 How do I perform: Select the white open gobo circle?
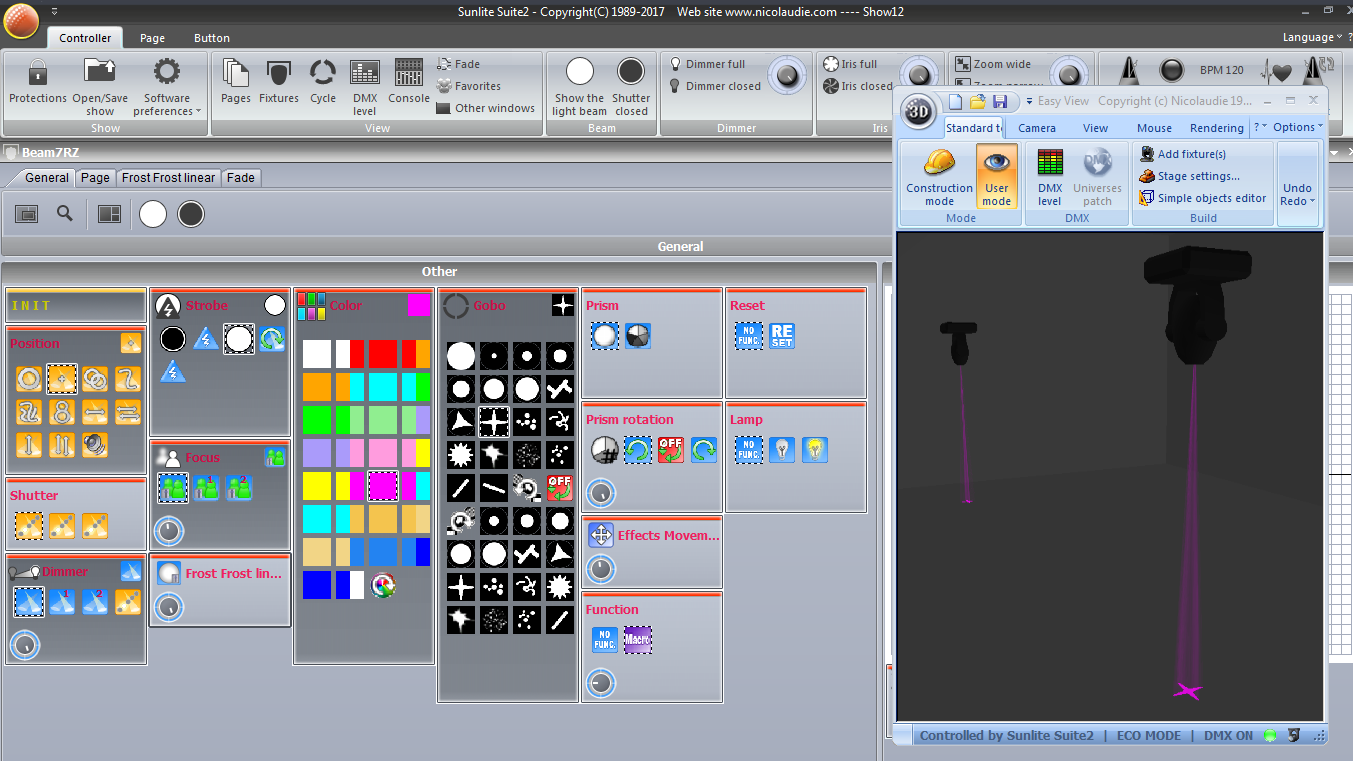[x=461, y=356]
